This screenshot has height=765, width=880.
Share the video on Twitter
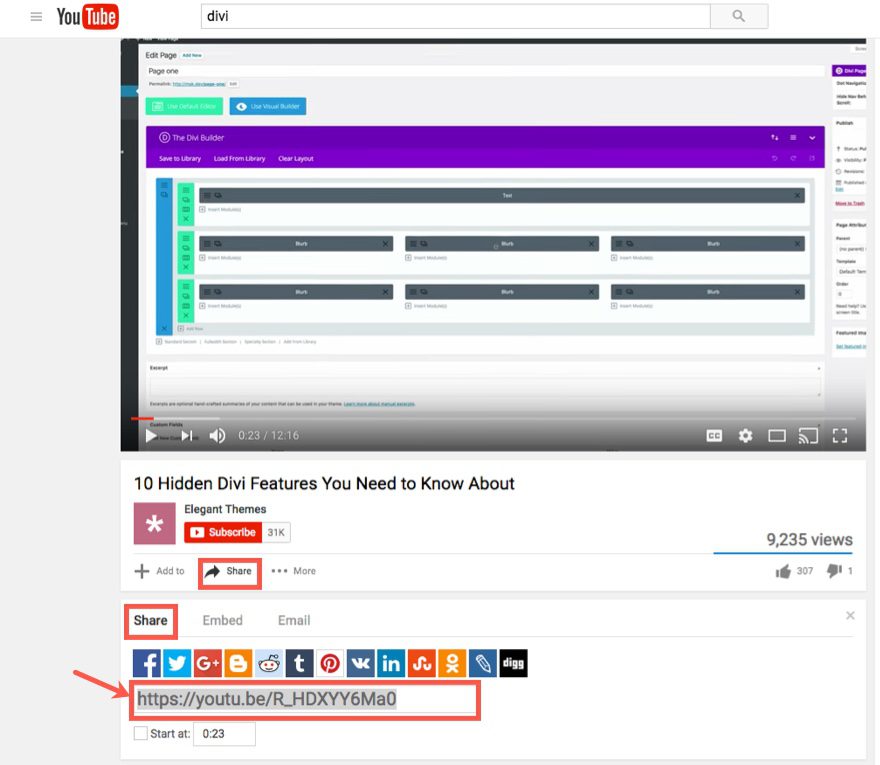(177, 662)
